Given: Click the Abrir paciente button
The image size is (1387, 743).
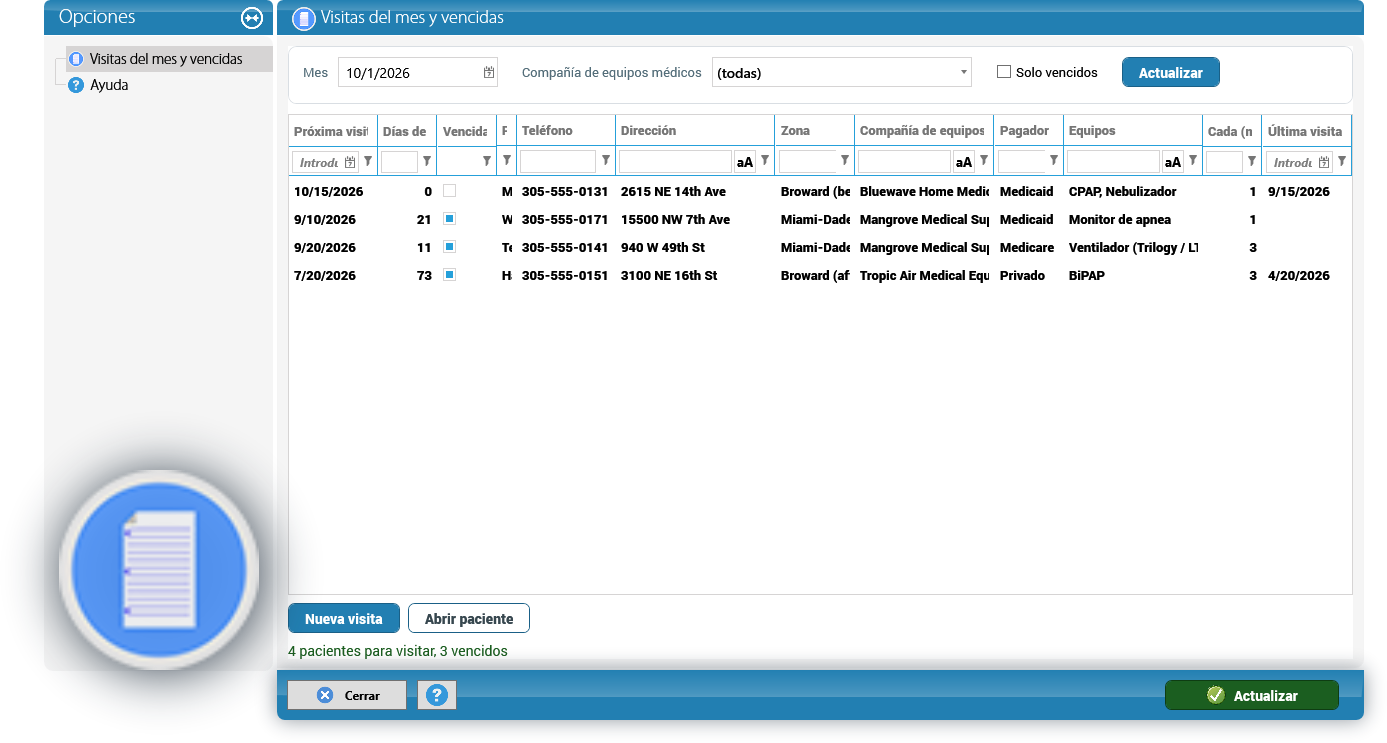Looking at the screenshot, I should pos(469,619).
